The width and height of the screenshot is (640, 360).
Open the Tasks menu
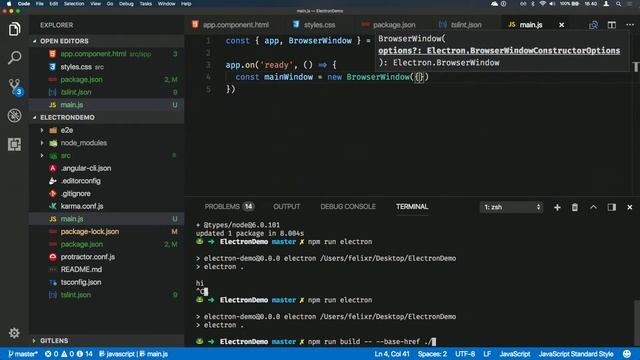pyautogui.click(x=145, y=4)
